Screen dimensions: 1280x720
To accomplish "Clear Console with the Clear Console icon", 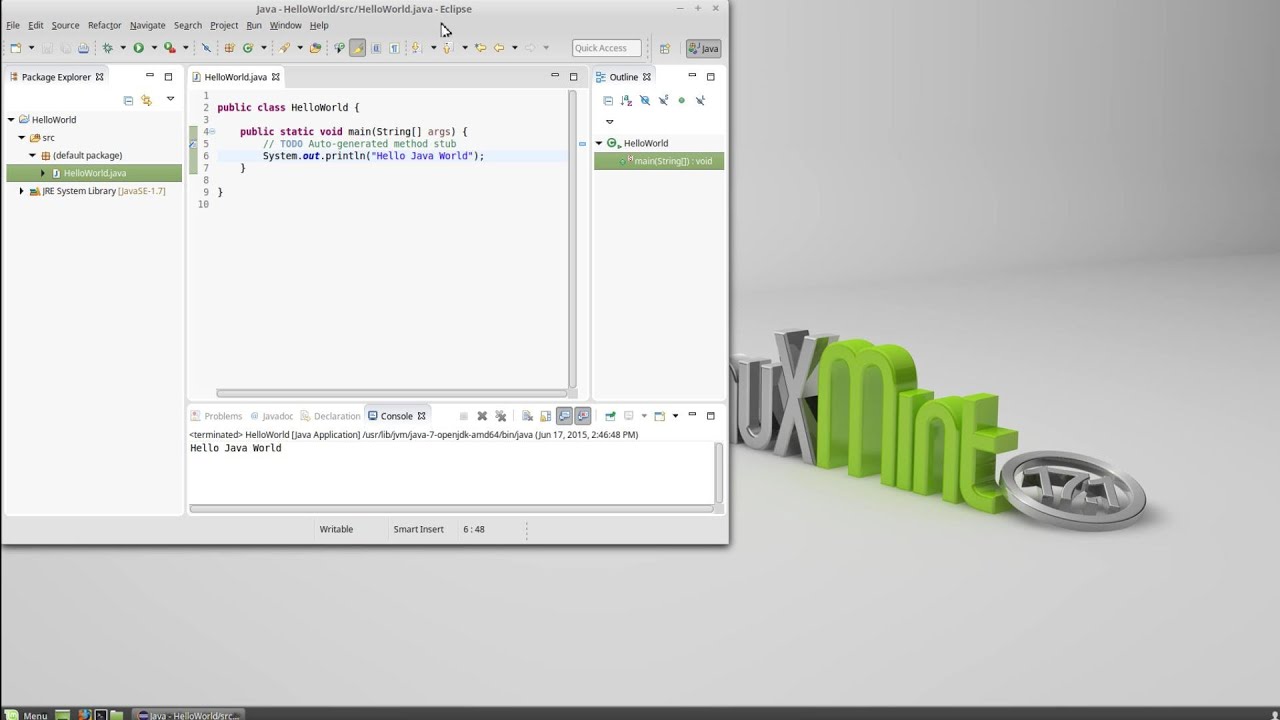I will click(x=527, y=416).
